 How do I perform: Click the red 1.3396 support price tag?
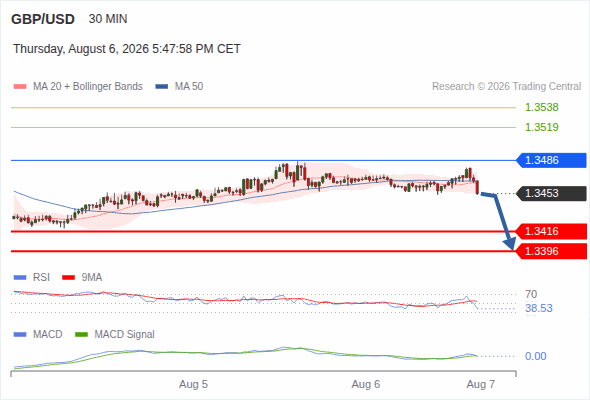click(551, 251)
